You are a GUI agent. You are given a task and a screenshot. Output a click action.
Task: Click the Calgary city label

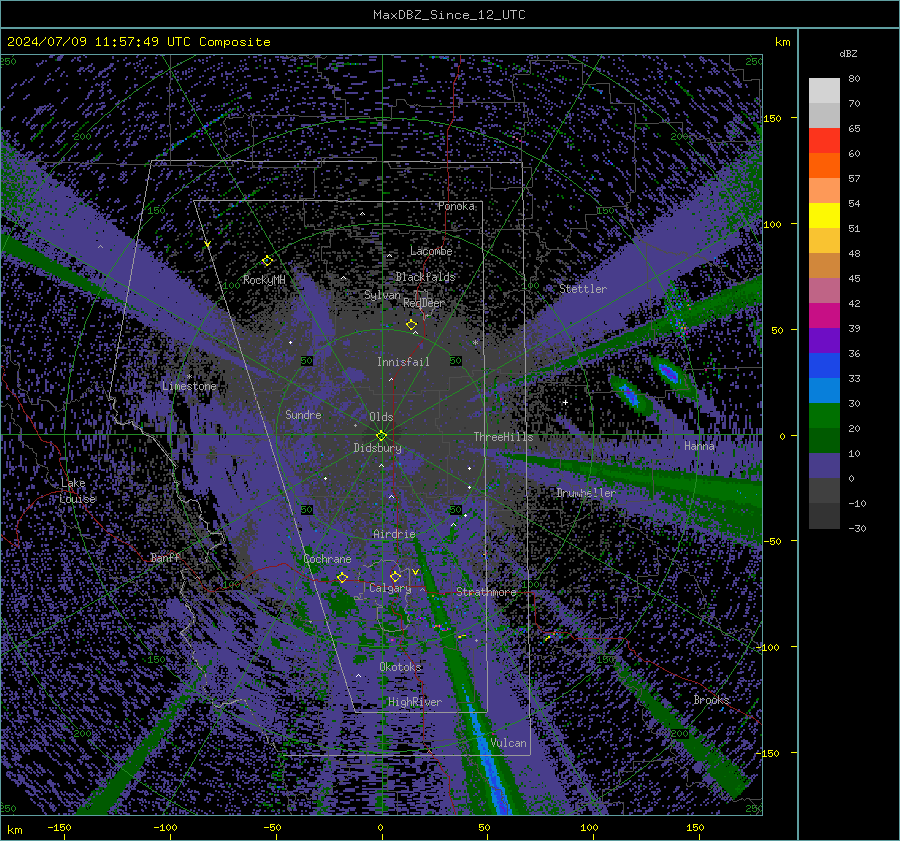click(390, 588)
